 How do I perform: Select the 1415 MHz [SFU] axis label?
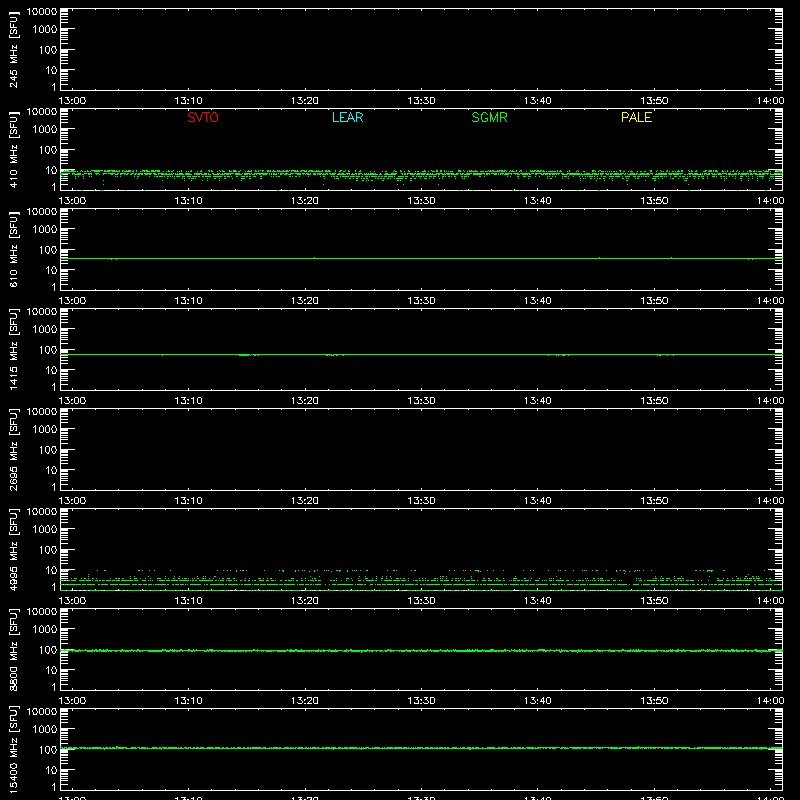click(13, 349)
